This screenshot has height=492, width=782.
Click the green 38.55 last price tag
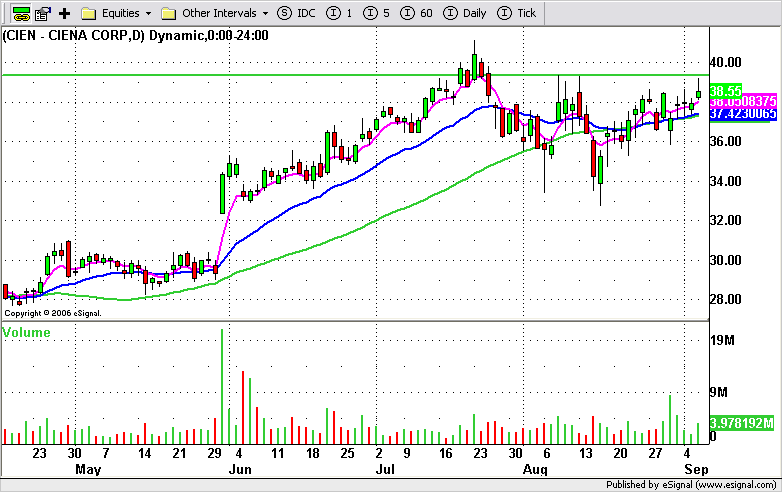726,91
